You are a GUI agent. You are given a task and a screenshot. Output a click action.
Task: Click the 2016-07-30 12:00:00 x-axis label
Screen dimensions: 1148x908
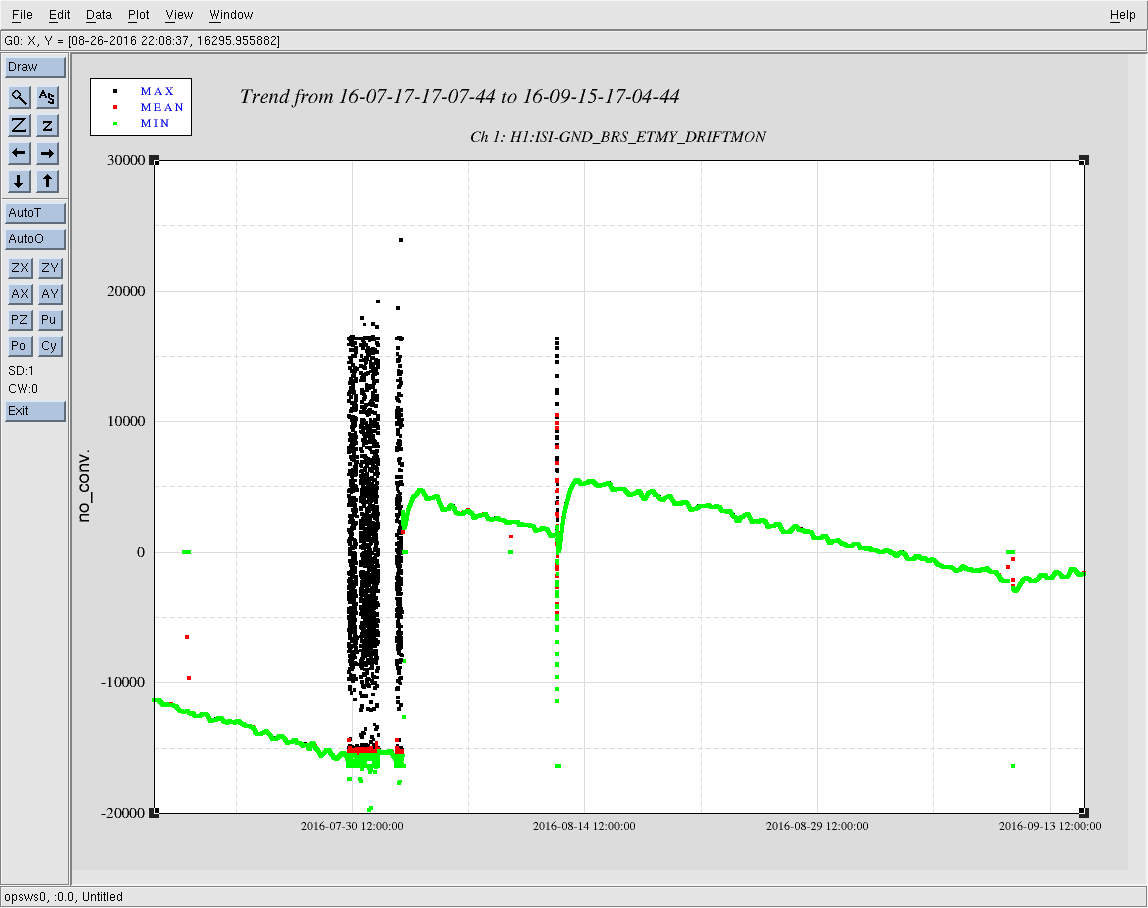pyautogui.click(x=352, y=826)
